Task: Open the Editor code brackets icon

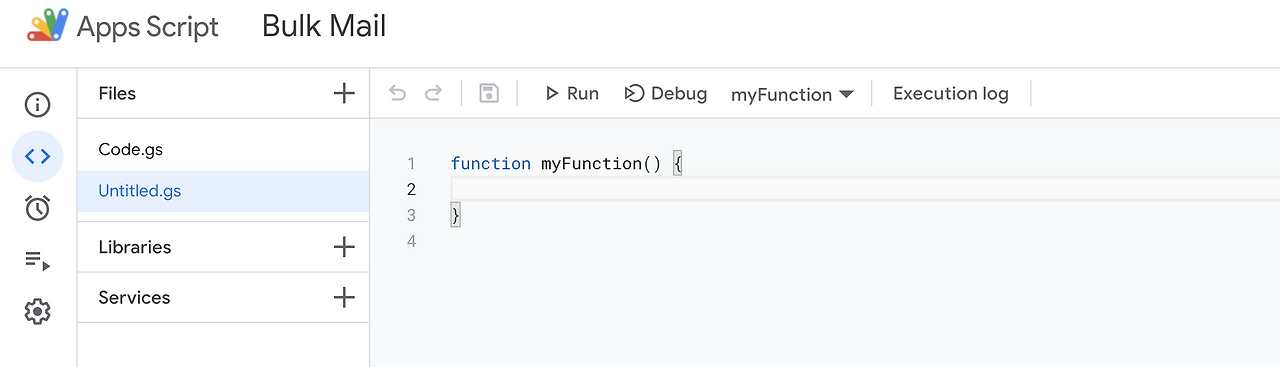Action: [37, 156]
